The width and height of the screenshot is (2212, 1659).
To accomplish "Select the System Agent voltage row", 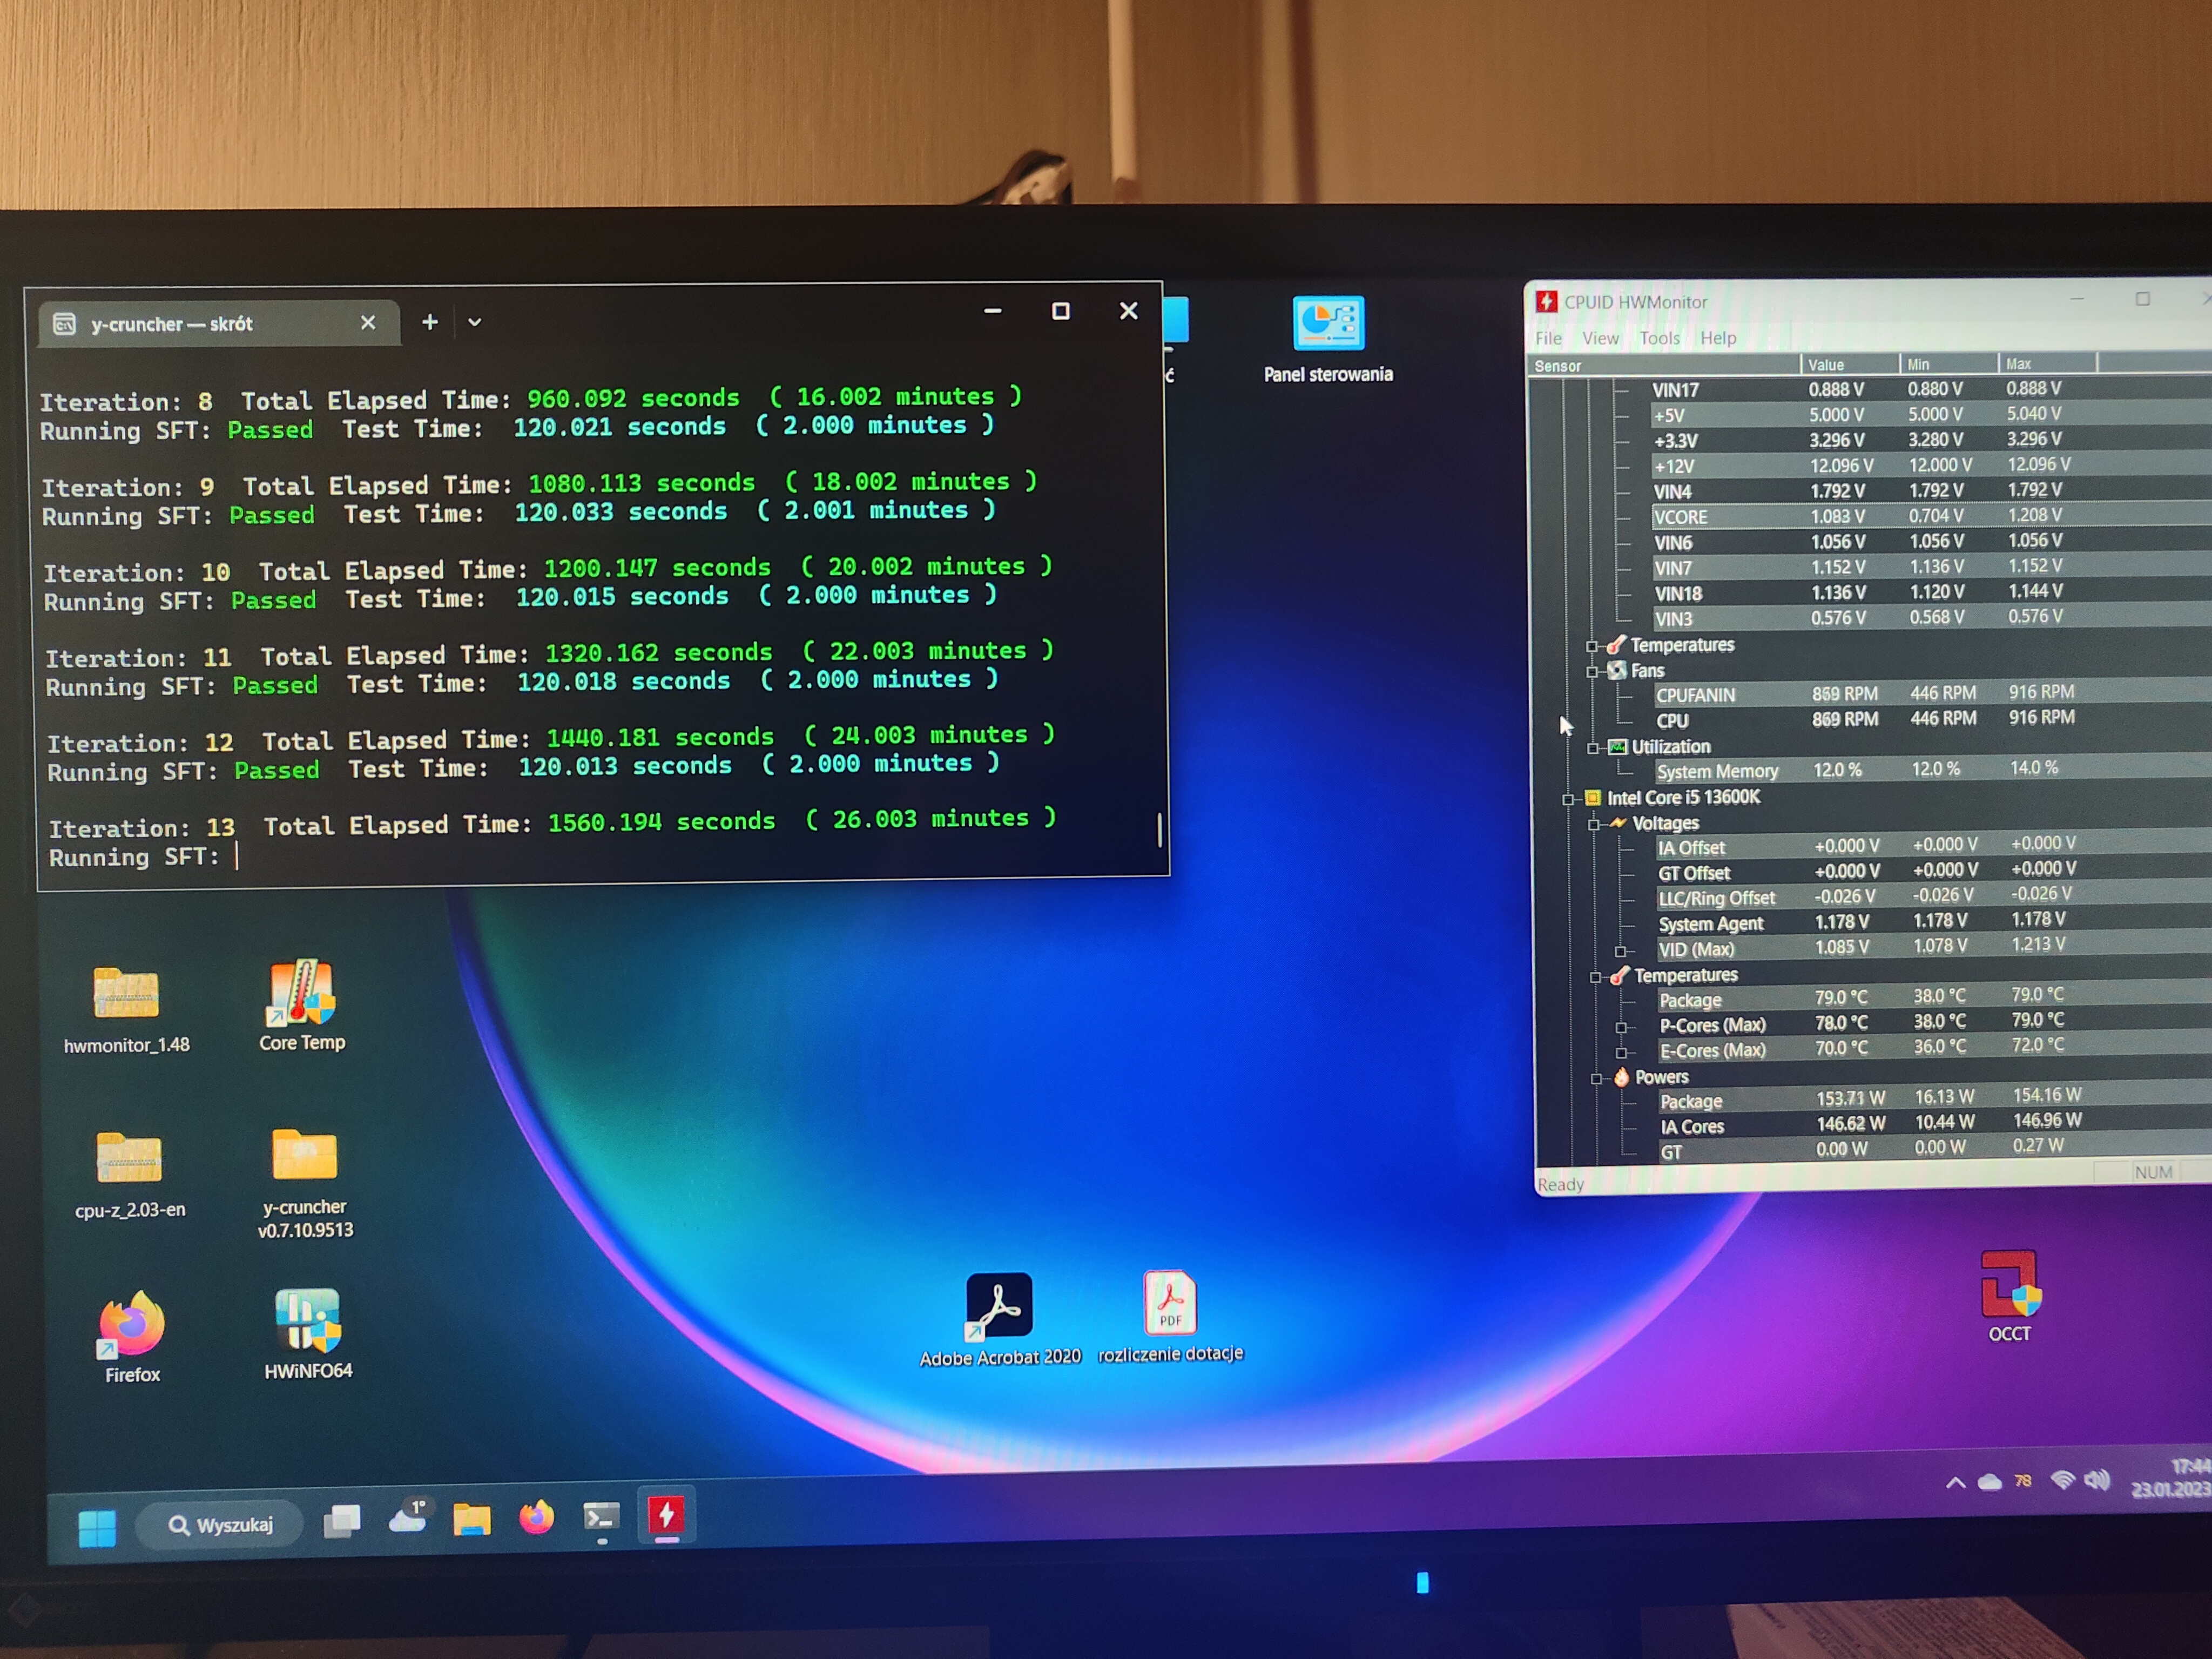I will pos(1933,922).
